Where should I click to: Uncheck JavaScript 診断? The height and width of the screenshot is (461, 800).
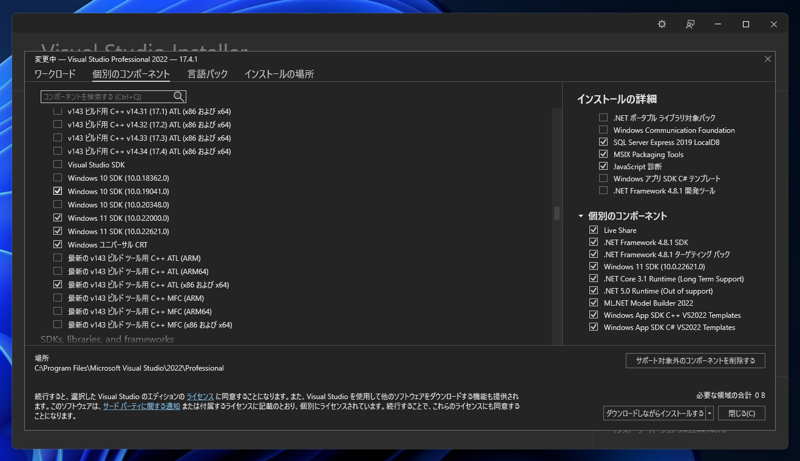[x=603, y=166]
